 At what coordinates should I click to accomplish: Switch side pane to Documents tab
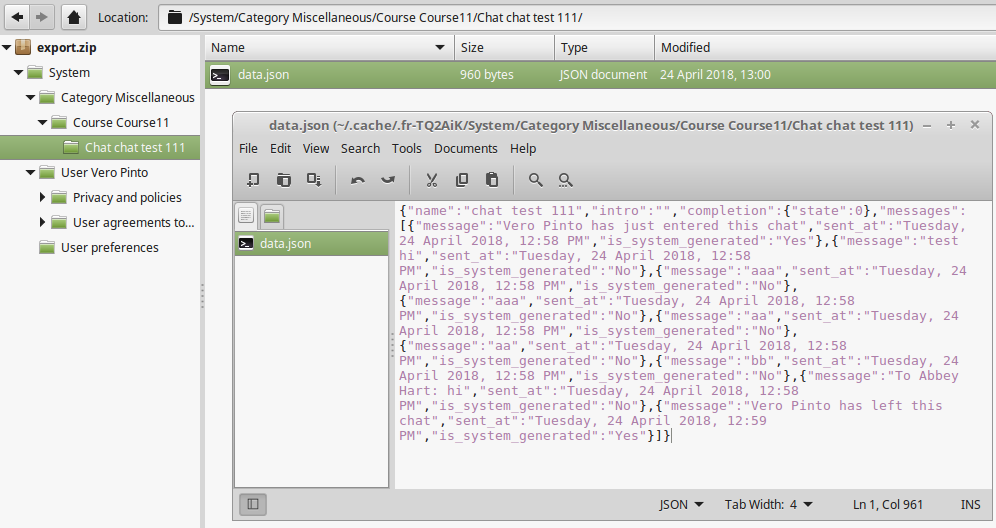(x=246, y=215)
